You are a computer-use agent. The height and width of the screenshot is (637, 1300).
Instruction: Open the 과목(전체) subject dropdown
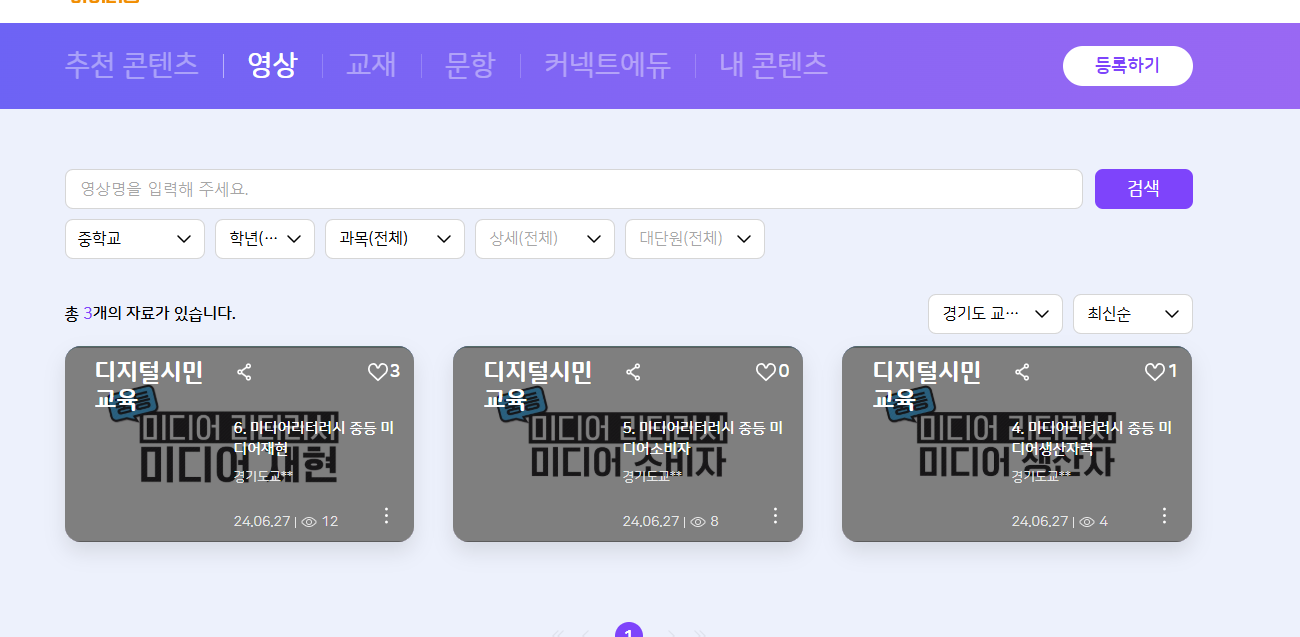(395, 239)
